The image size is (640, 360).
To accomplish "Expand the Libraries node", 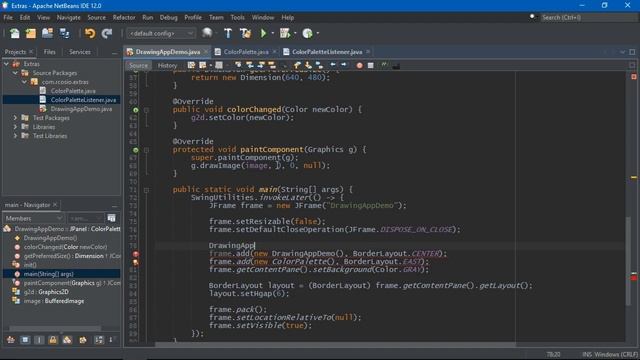I will coord(15,127).
